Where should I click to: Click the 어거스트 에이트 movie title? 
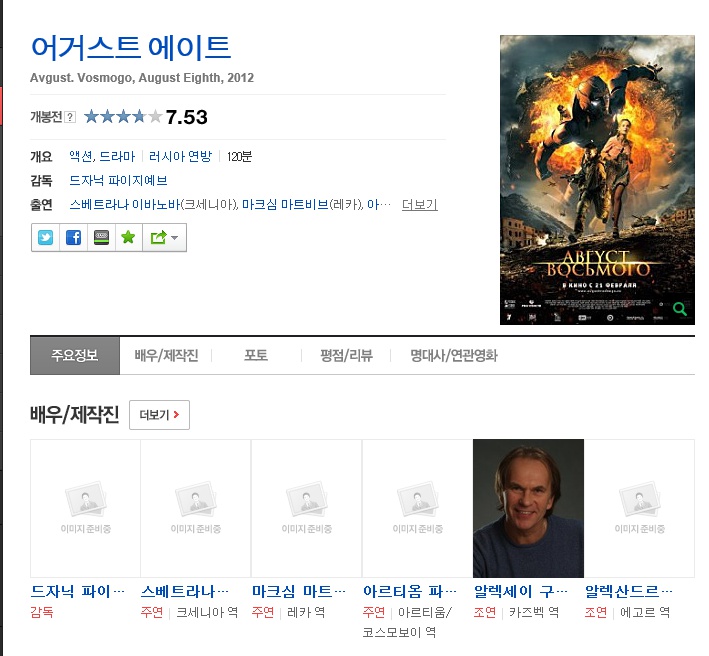pyautogui.click(x=131, y=47)
